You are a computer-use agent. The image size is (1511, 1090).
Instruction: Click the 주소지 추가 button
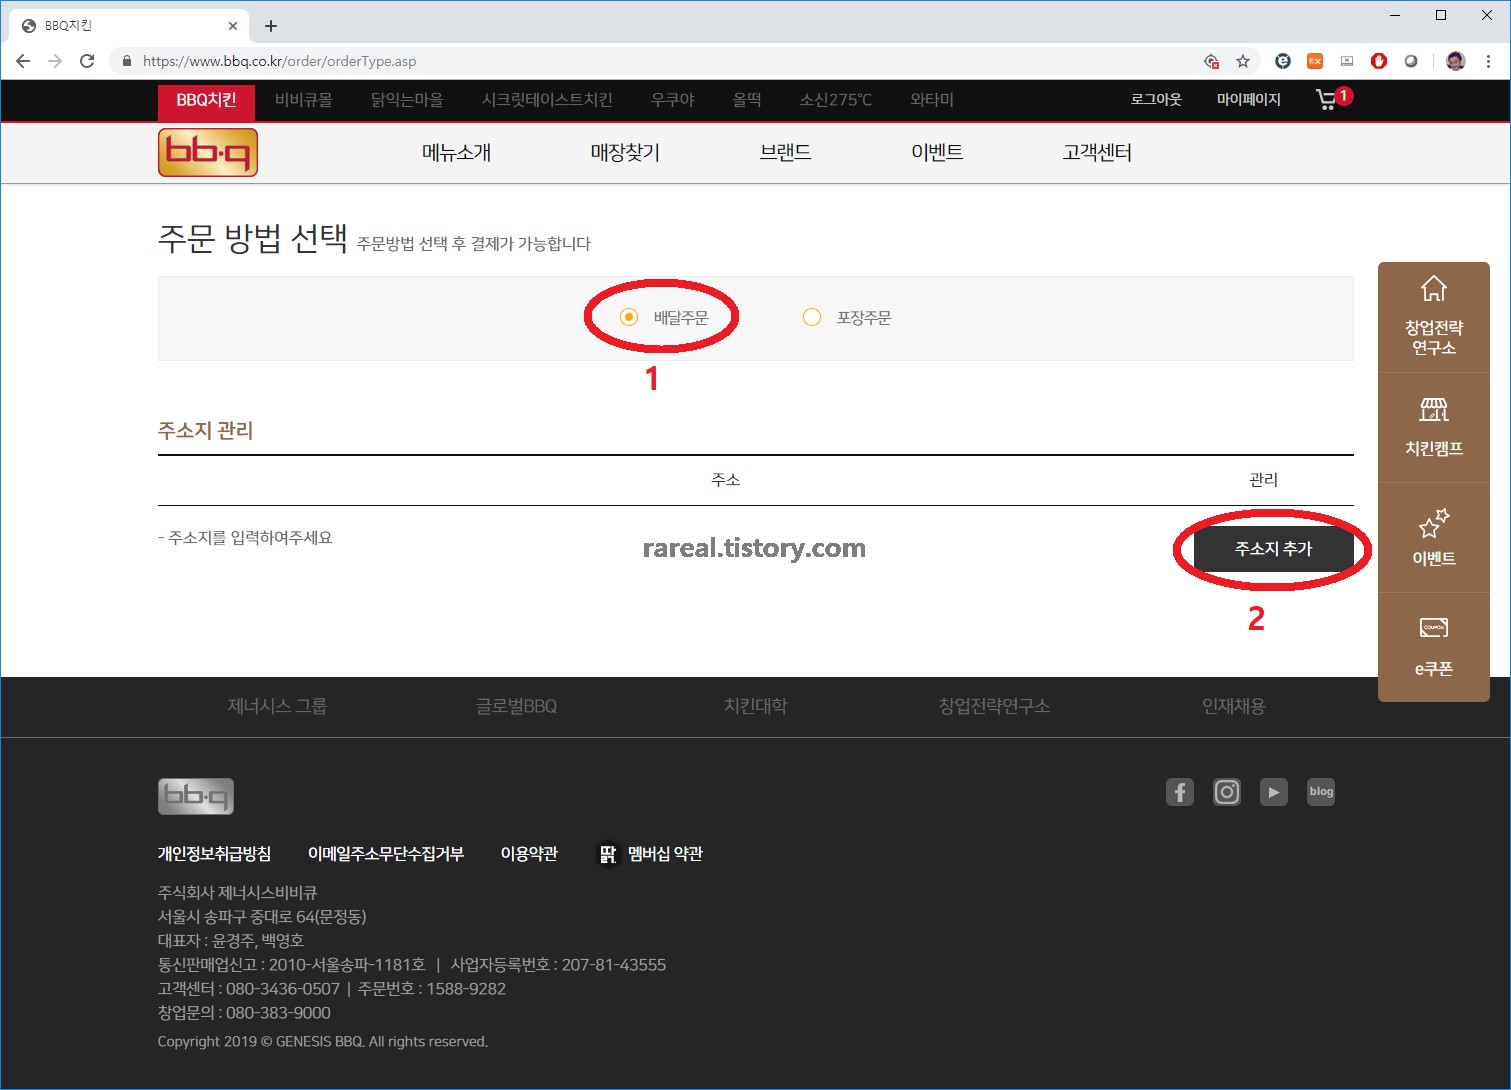(x=1274, y=548)
